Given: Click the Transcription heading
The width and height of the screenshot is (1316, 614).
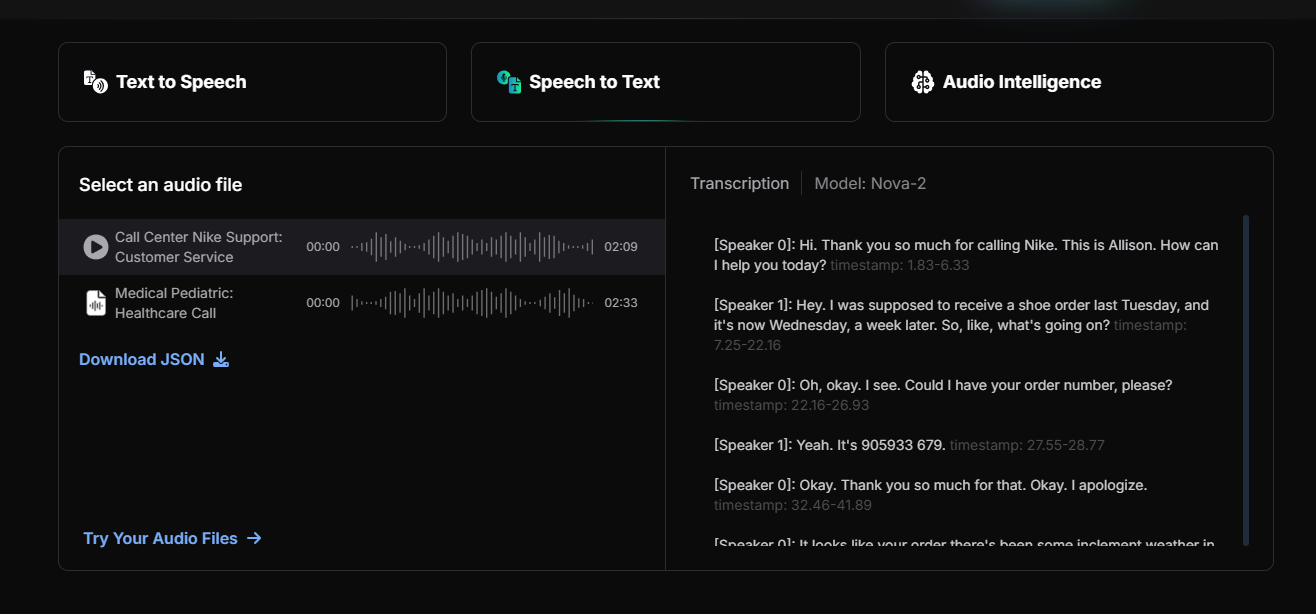Looking at the screenshot, I should (739, 184).
